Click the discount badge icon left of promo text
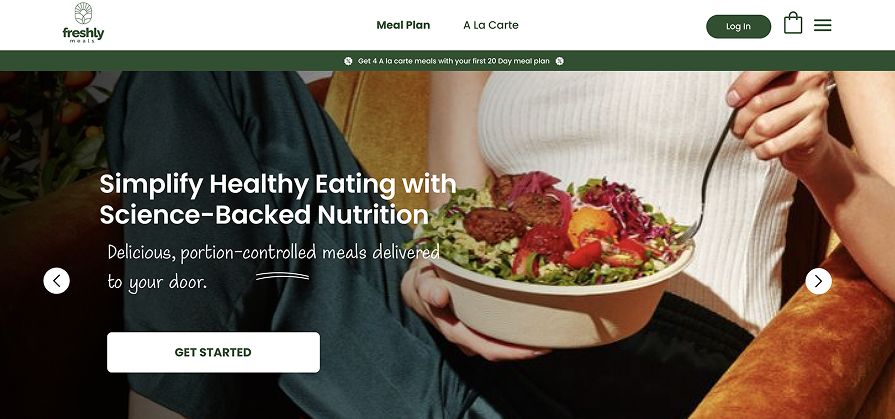 [x=348, y=61]
